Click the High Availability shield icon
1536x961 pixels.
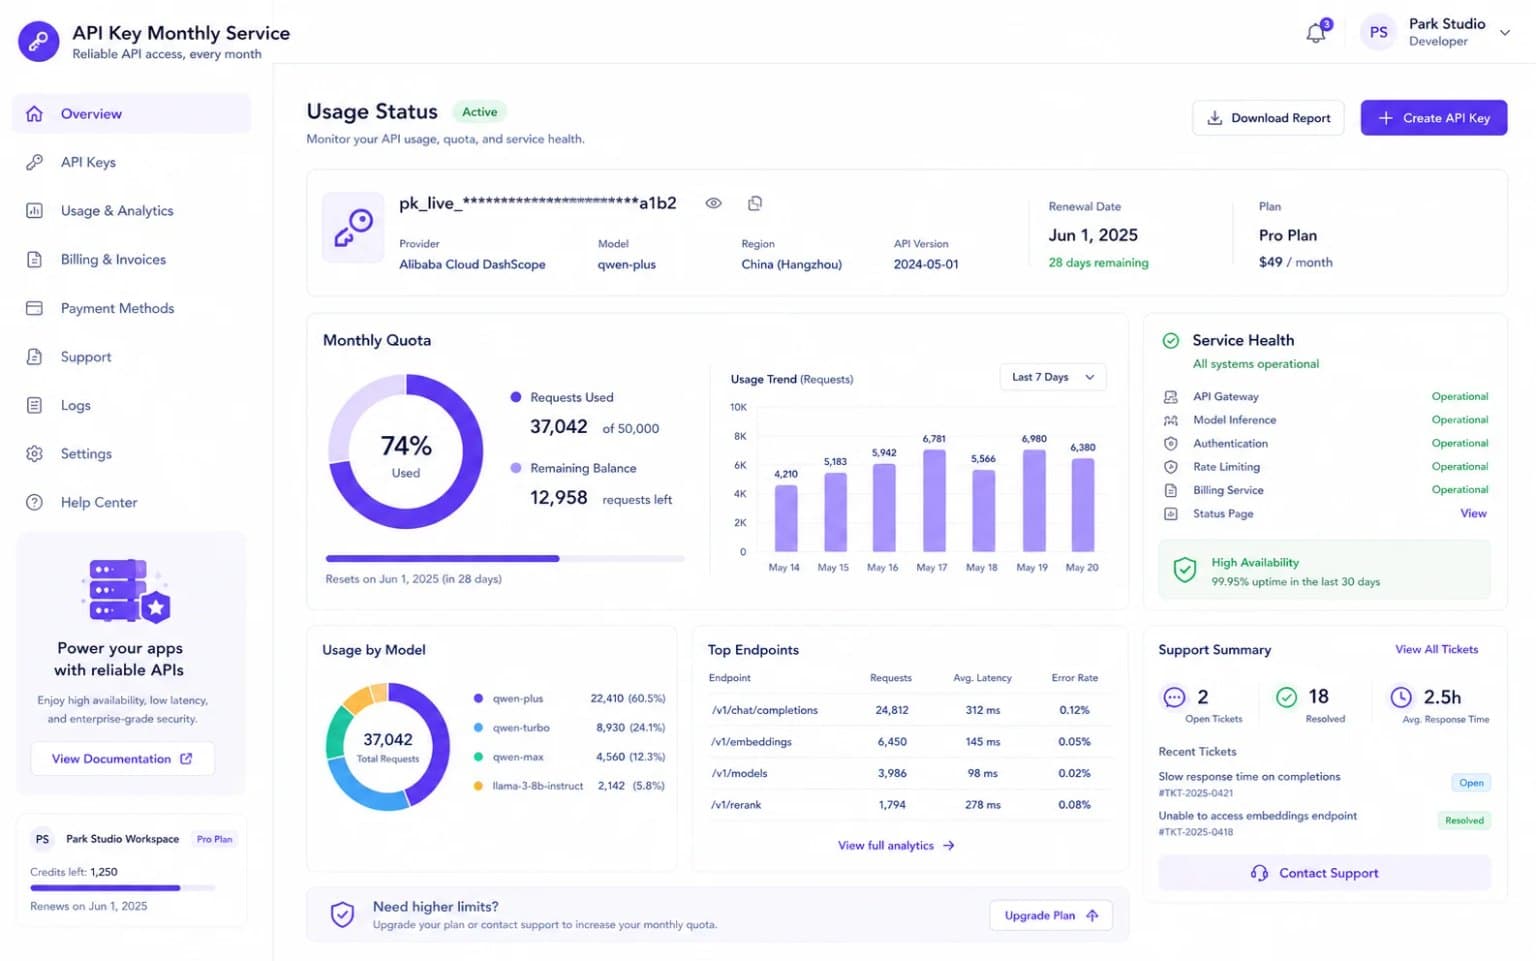tap(1185, 570)
